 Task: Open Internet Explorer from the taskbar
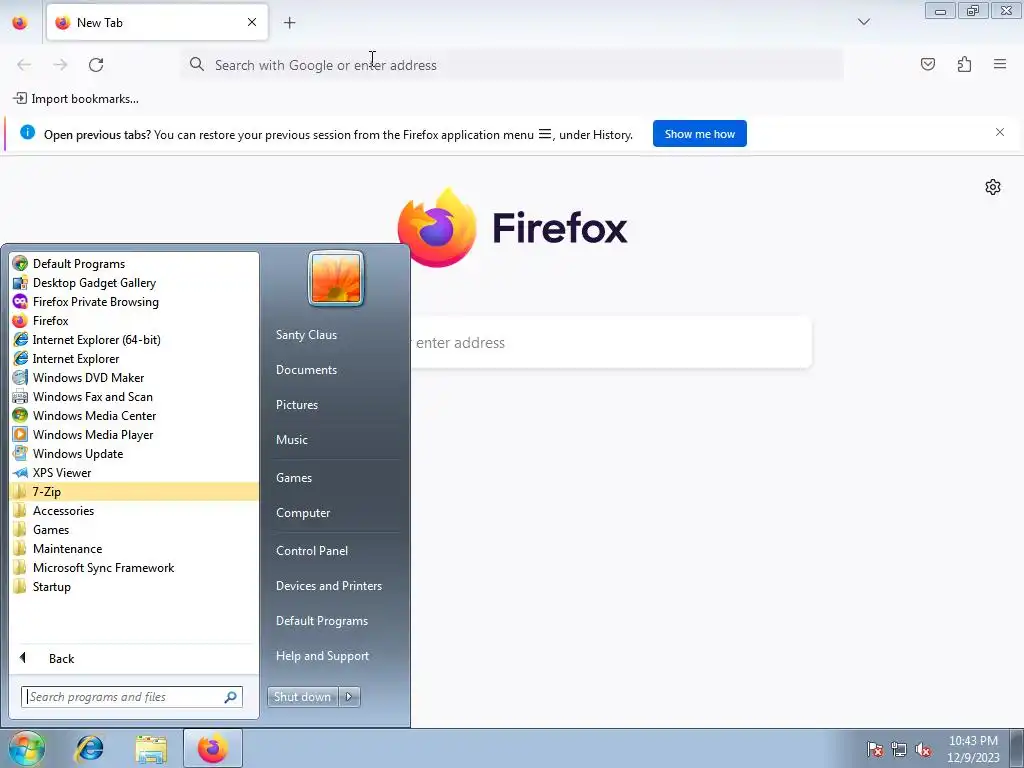click(x=89, y=748)
